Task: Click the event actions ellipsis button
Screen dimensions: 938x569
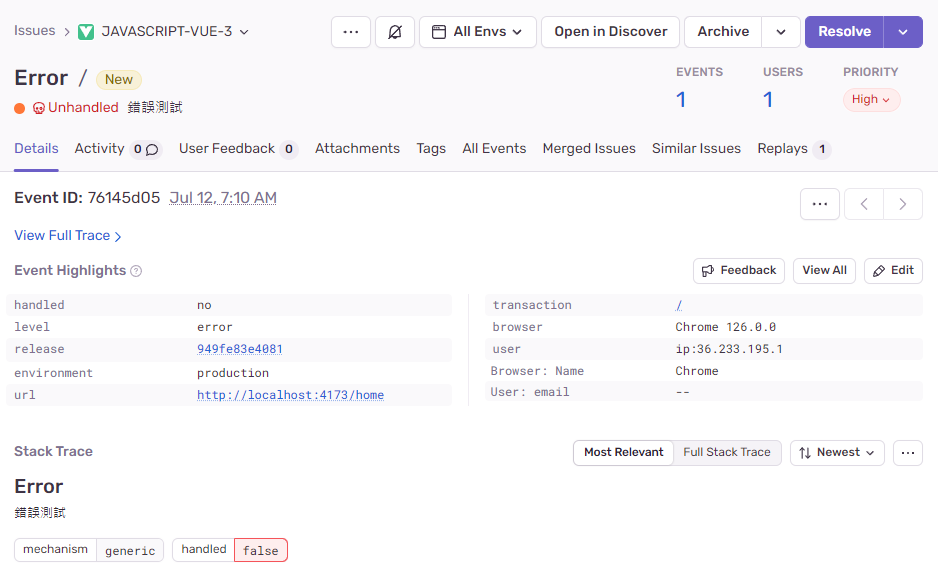Action: (819, 204)
